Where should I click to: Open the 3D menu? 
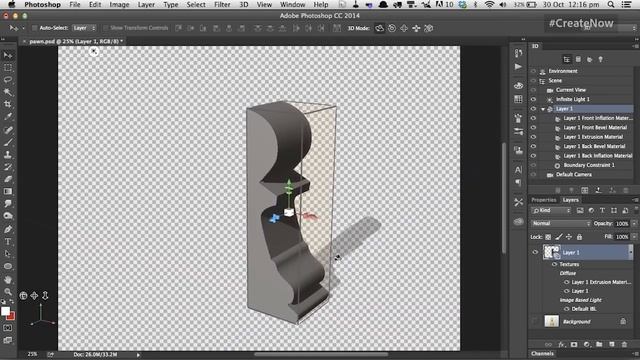coord(244,4)
